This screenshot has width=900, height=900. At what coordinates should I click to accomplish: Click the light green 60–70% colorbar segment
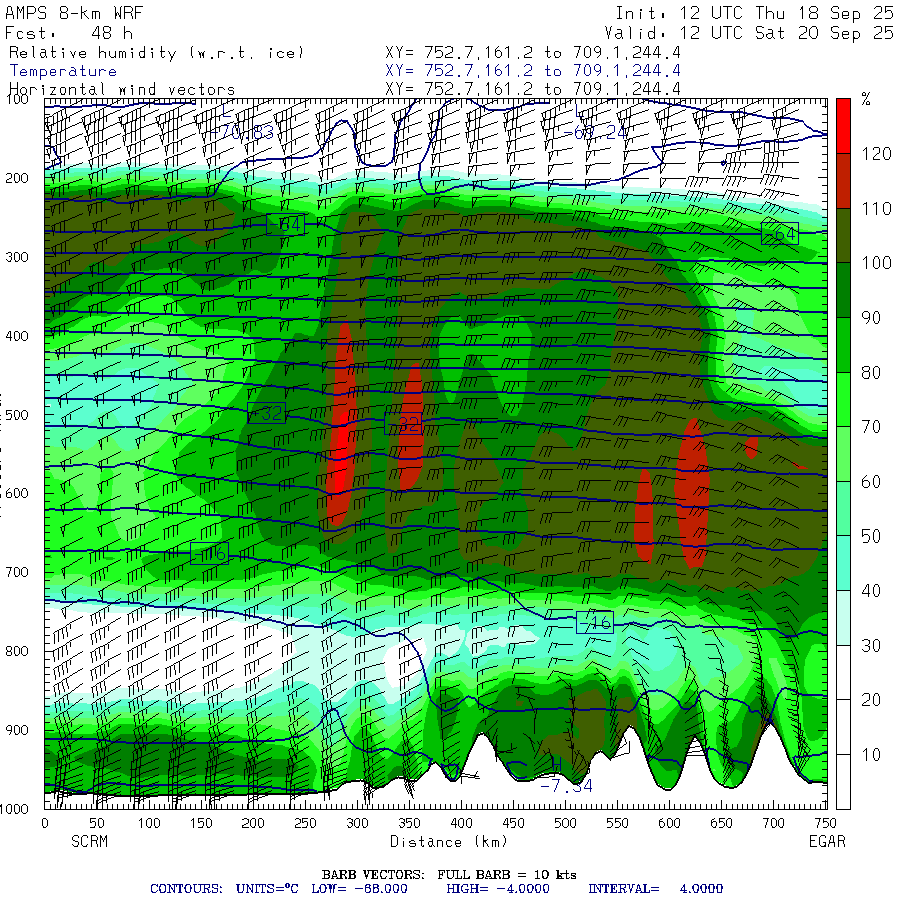point(843,453)
